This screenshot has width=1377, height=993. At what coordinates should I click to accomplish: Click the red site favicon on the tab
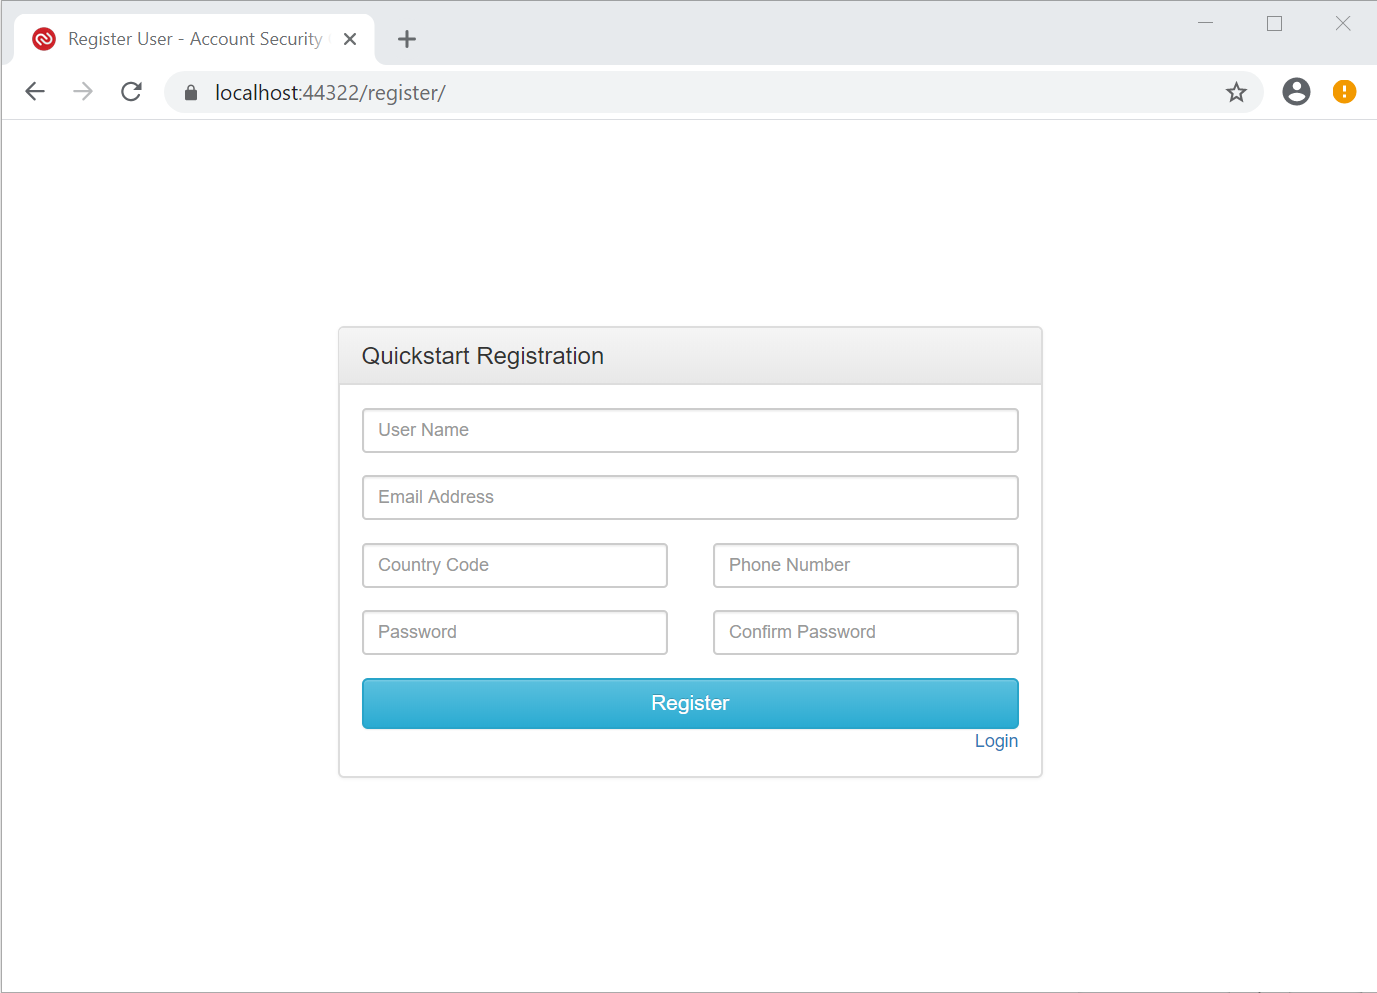click(x=43, y=38)
